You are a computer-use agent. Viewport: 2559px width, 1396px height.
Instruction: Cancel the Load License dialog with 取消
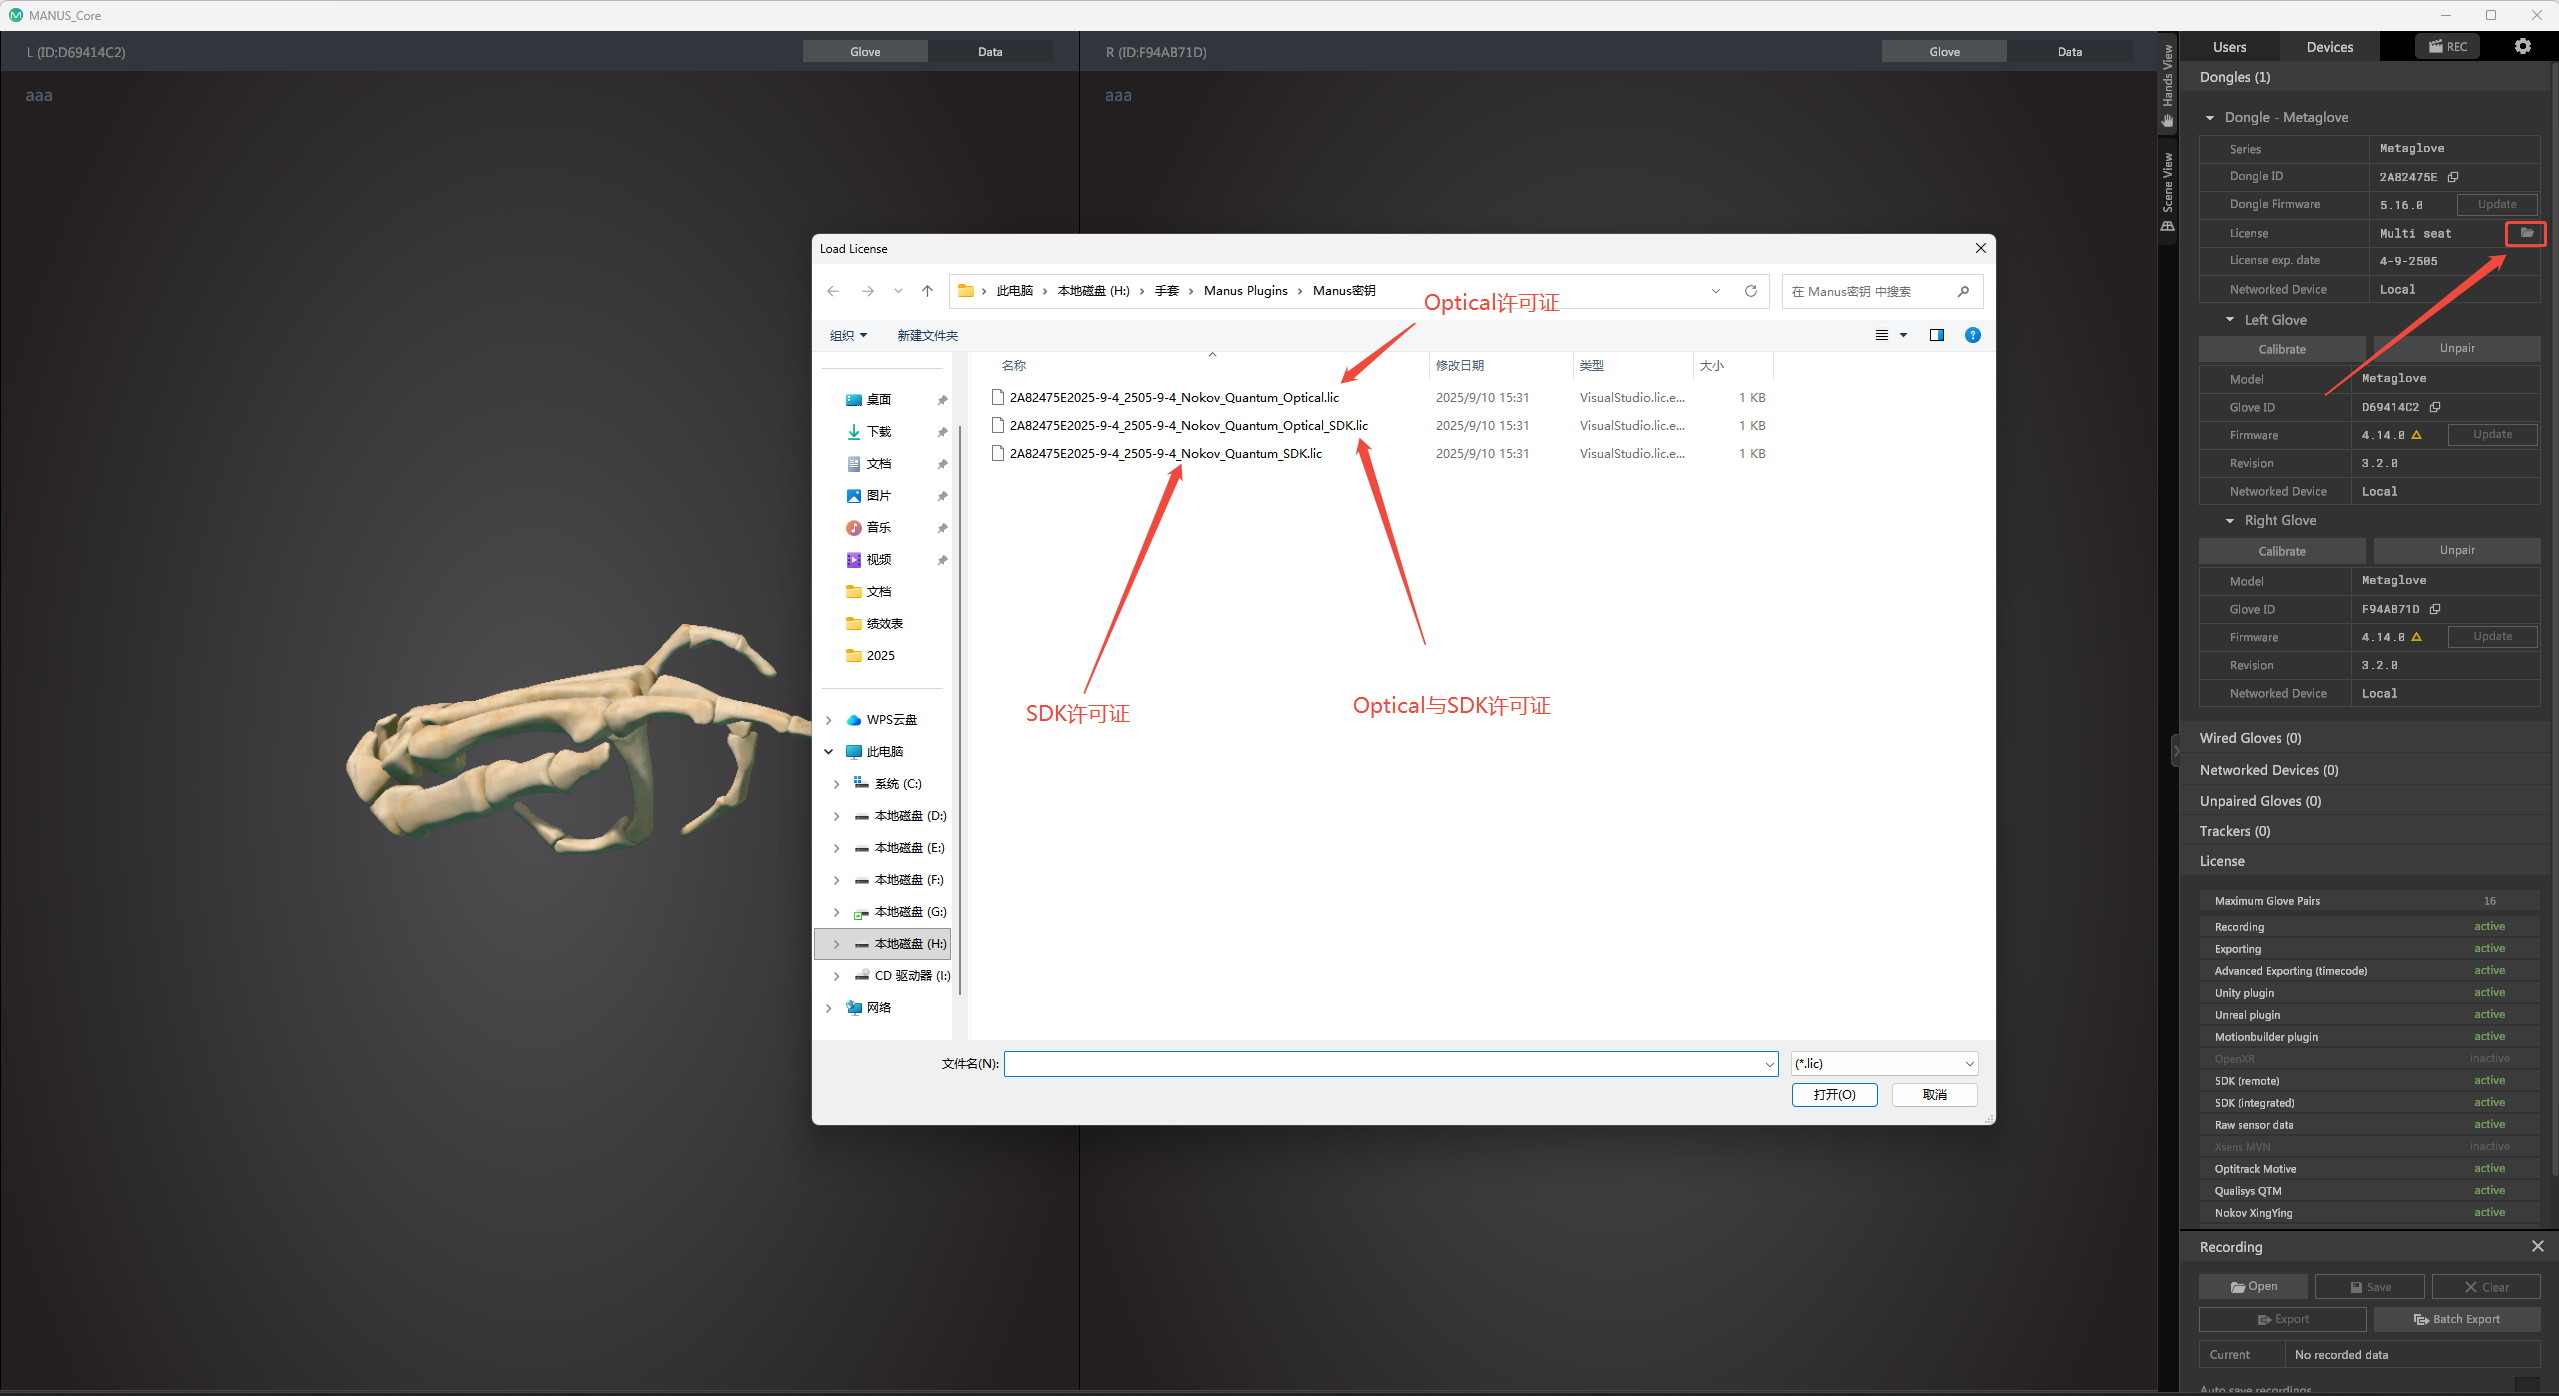pyautogui.click(x=1935, y=1095)
